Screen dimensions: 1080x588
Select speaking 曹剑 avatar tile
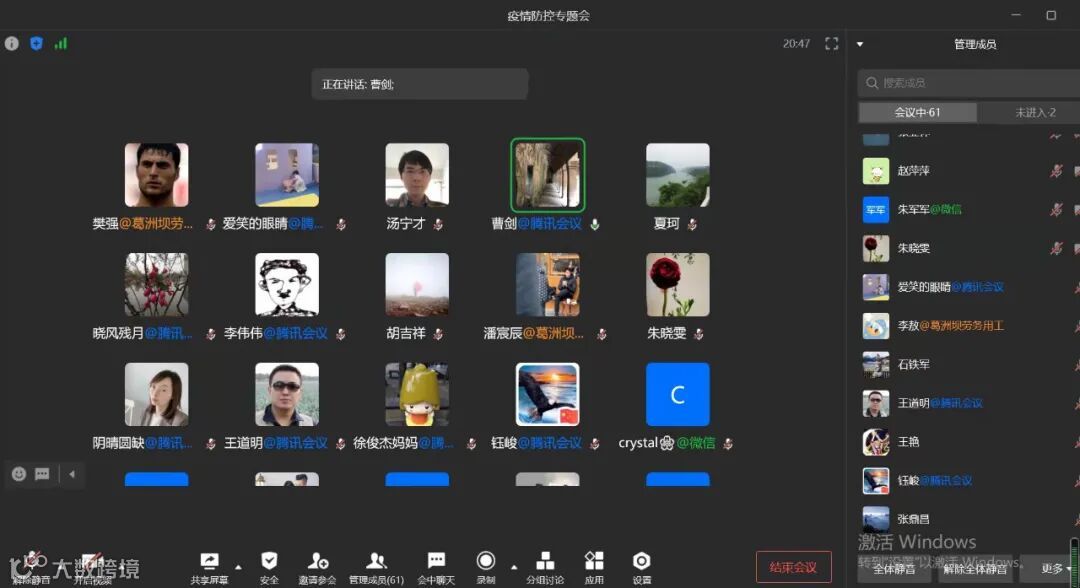tap(548, 175)
